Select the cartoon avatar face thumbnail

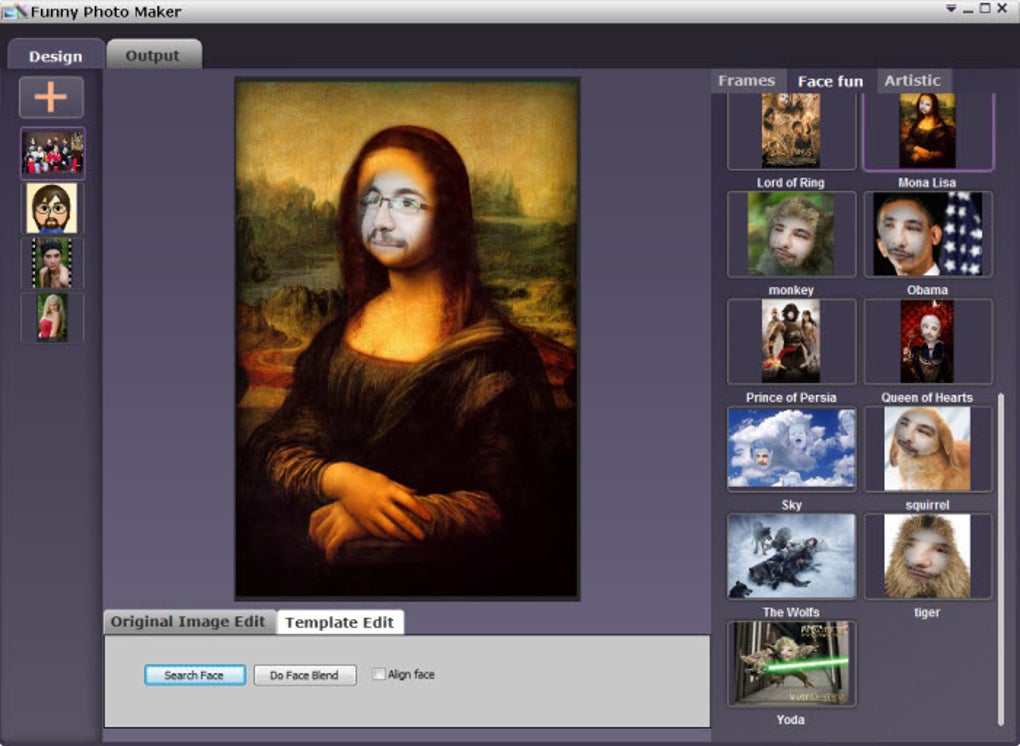[x=52, y=208]
